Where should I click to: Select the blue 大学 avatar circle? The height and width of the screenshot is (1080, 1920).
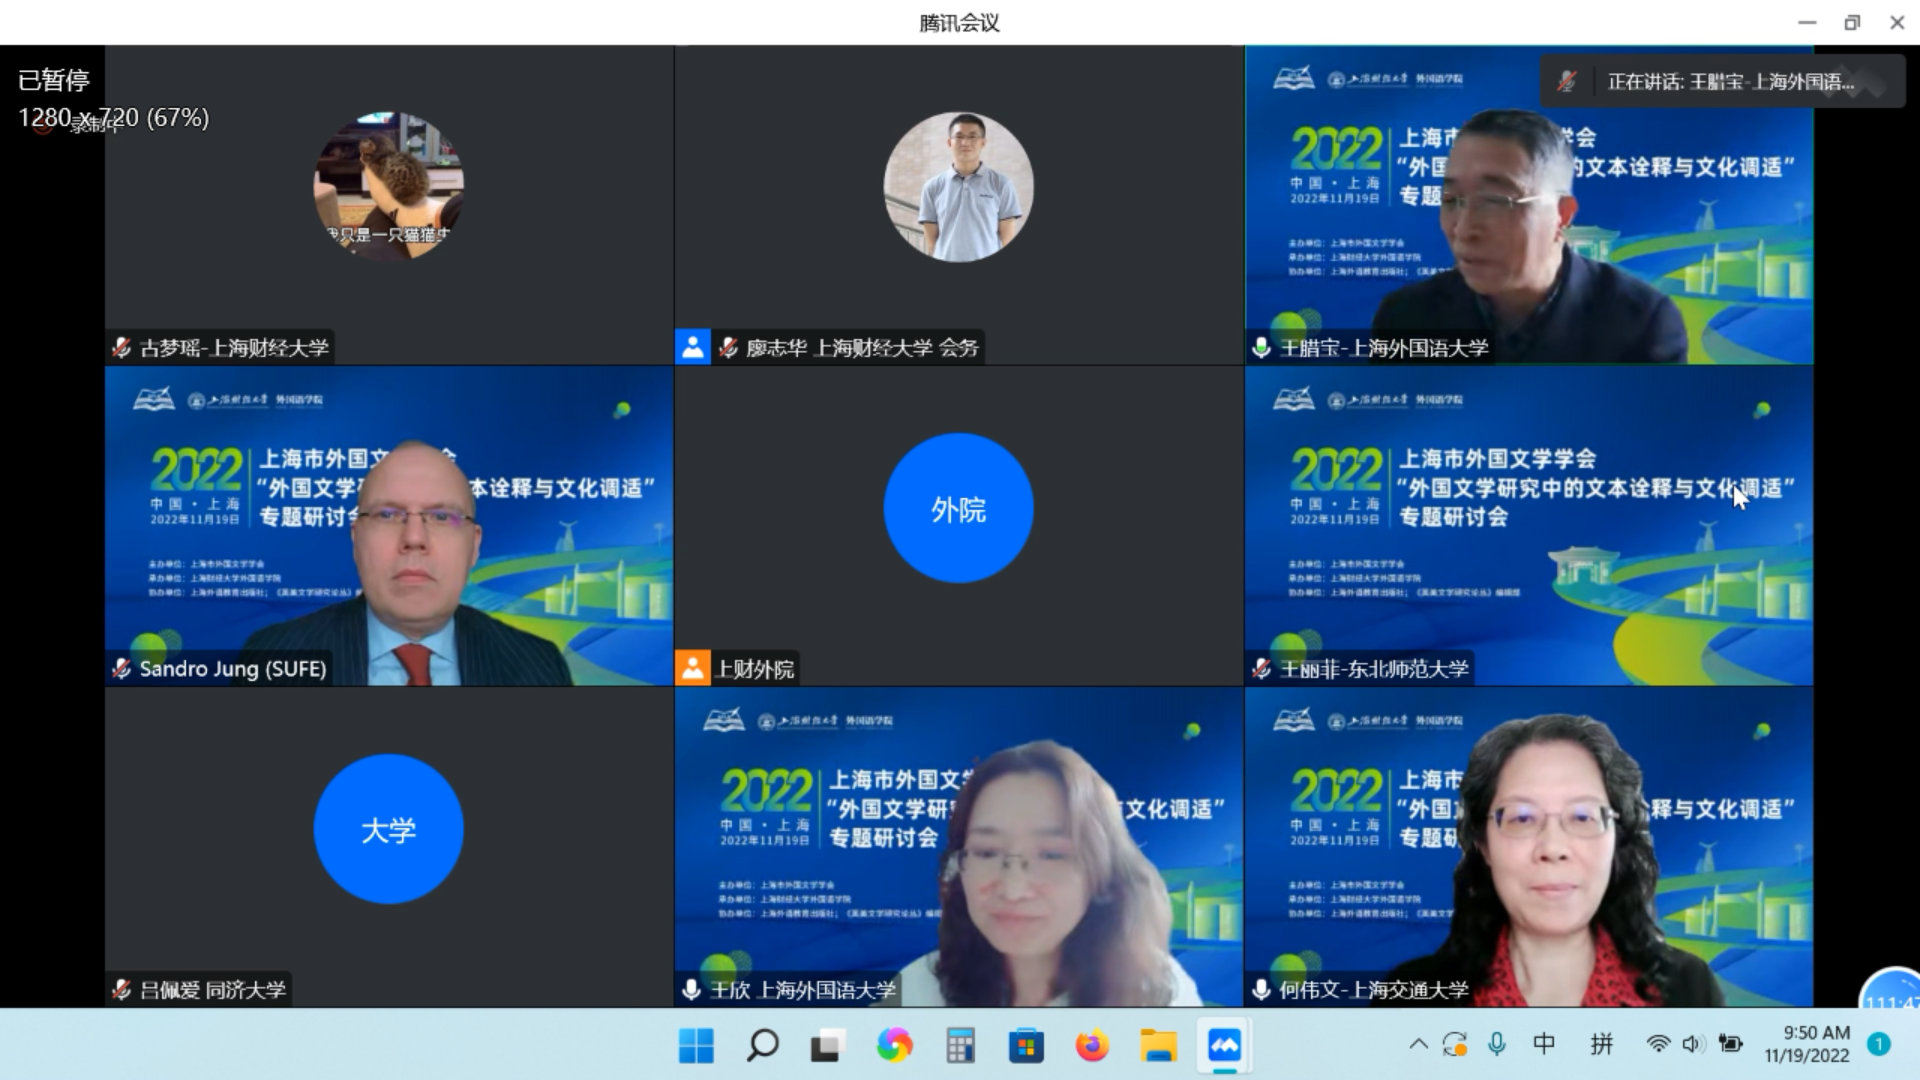click(389, 829)
